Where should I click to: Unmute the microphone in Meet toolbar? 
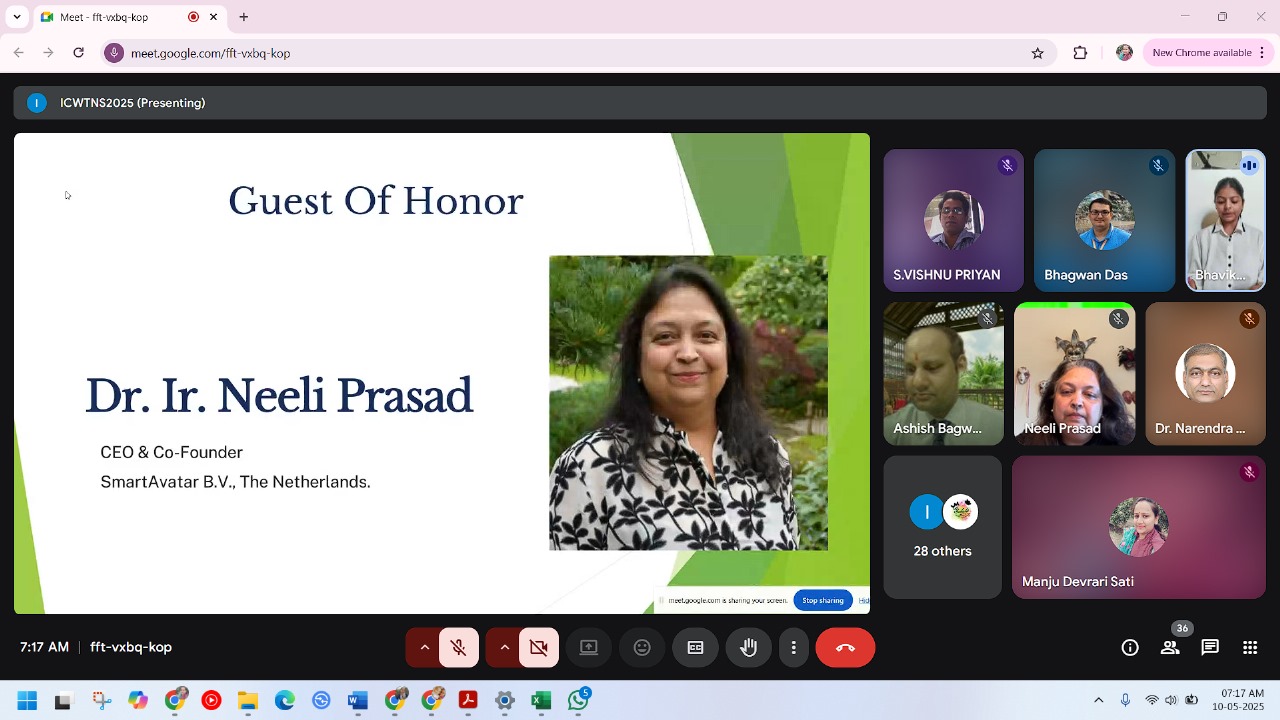459,648
